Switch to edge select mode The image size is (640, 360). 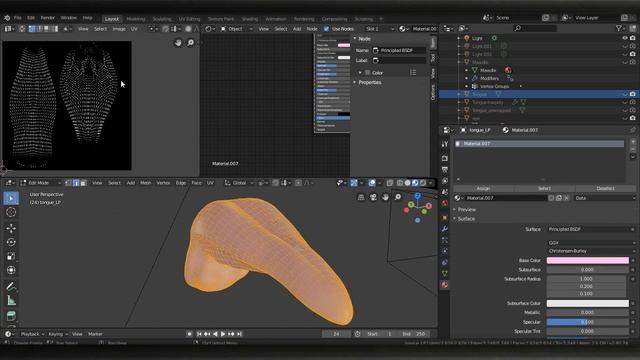76,183
